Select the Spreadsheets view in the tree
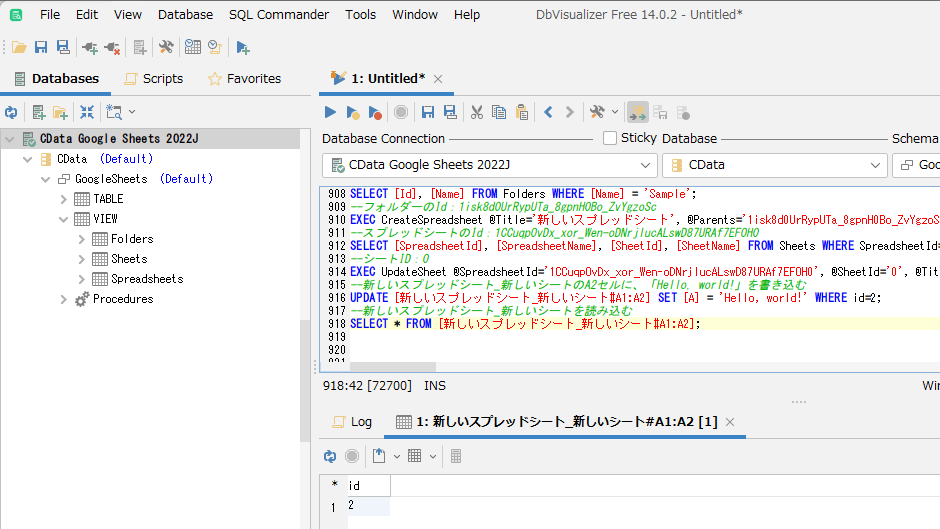940x529 pixels. (x=146, y=279)
